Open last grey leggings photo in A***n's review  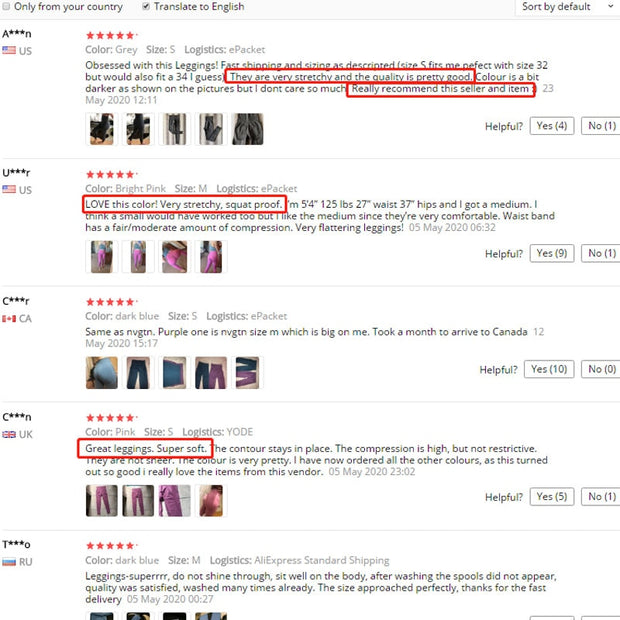(248, 129)
